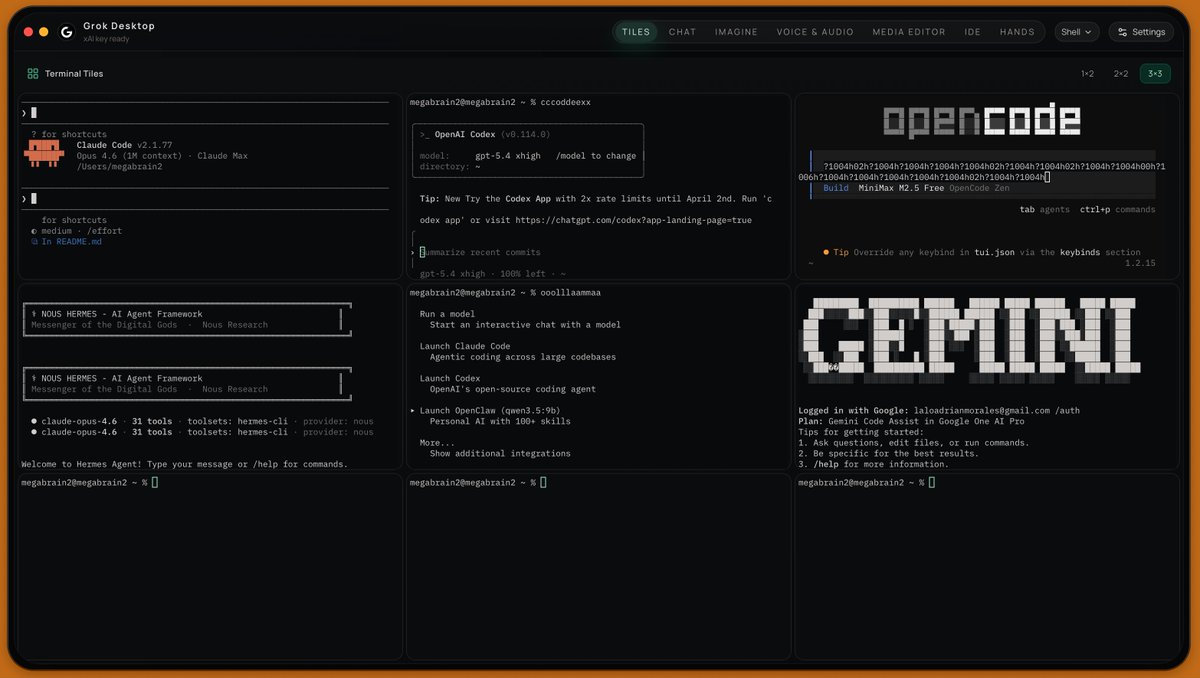Screen dimensions: 1200x678
Task: Click the 'cccoddeexx' command line
Action: tap(500, 102)
